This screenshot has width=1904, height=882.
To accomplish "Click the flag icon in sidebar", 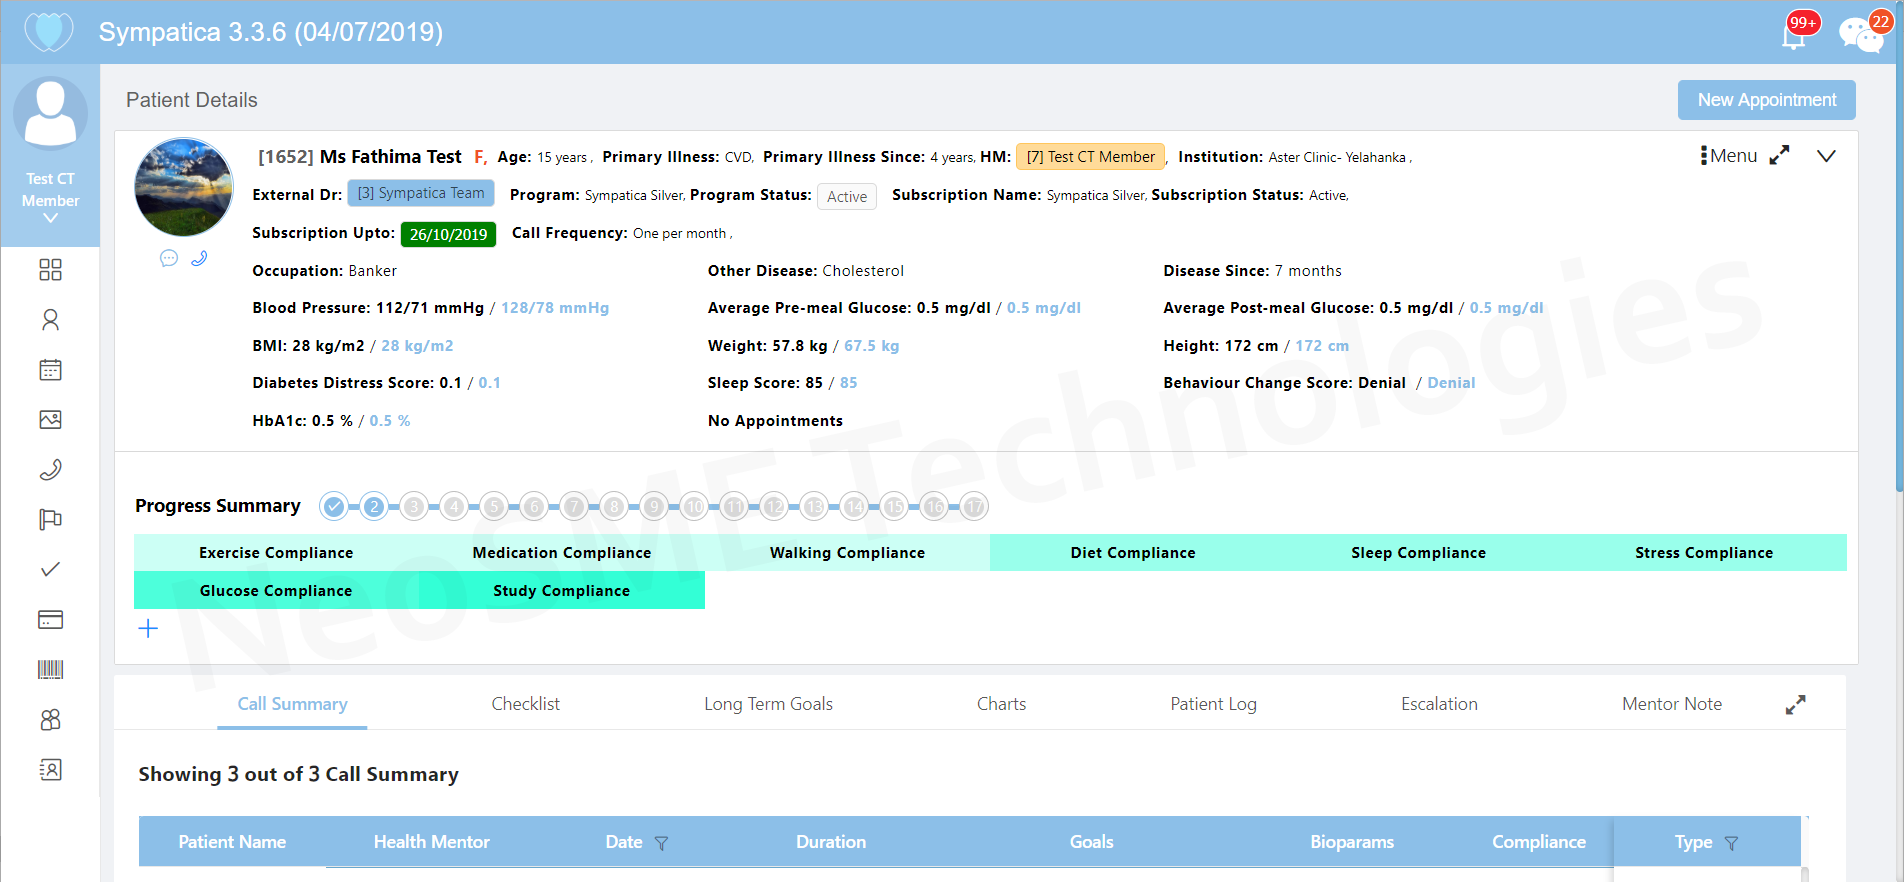I will coord(50,520).
